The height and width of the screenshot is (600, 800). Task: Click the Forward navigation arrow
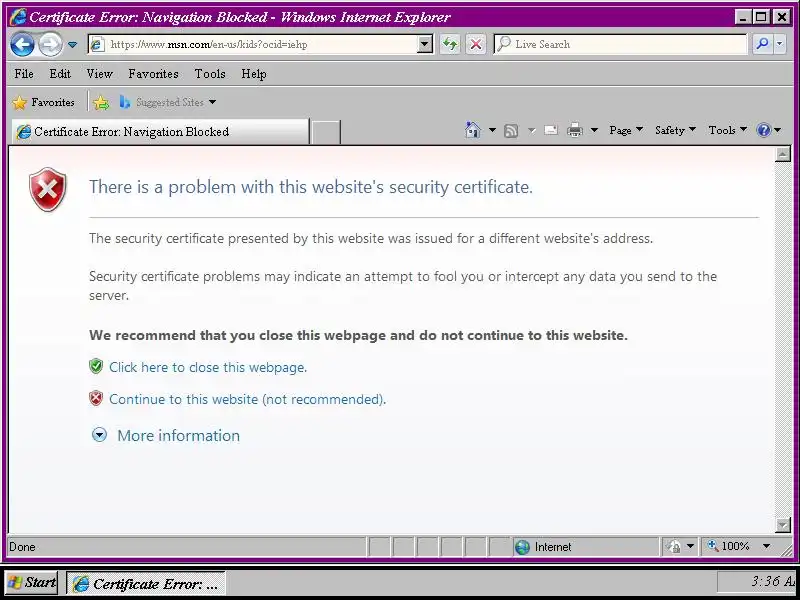click(x=50, y=44)
